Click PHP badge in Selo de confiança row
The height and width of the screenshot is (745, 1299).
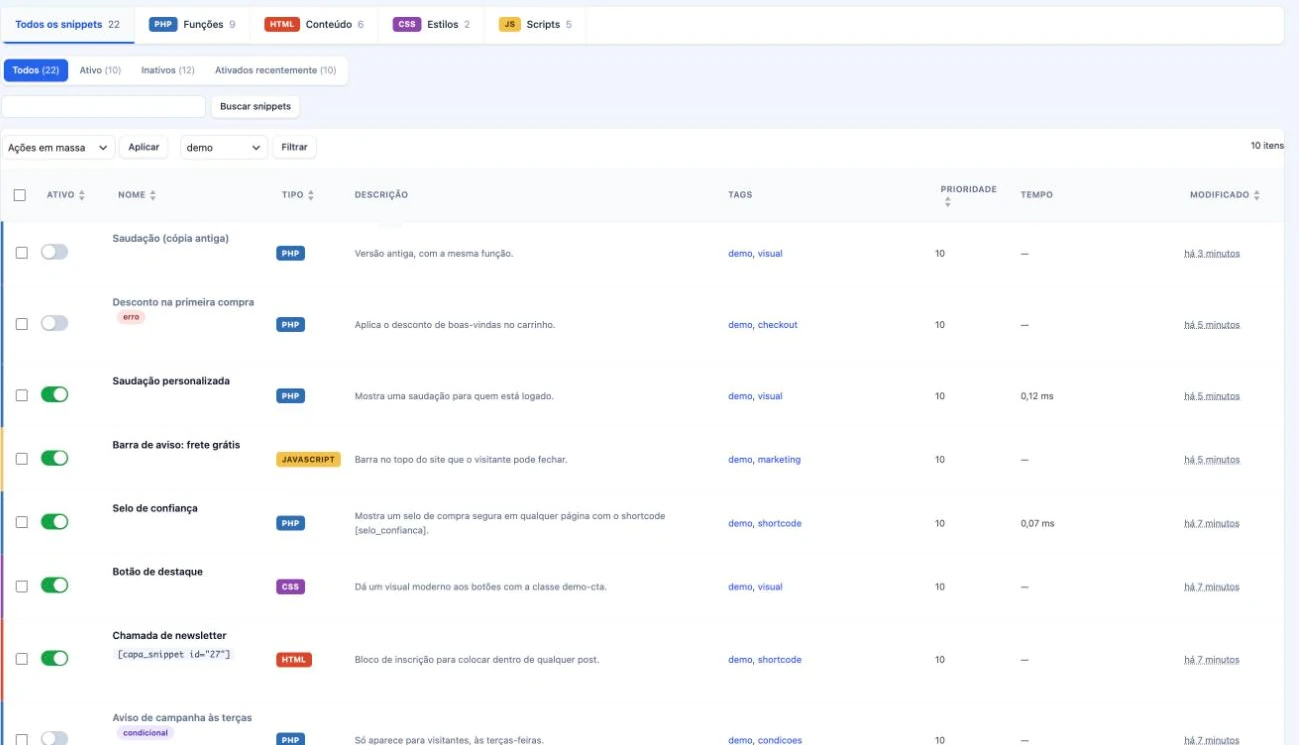[x=290, y=523]
